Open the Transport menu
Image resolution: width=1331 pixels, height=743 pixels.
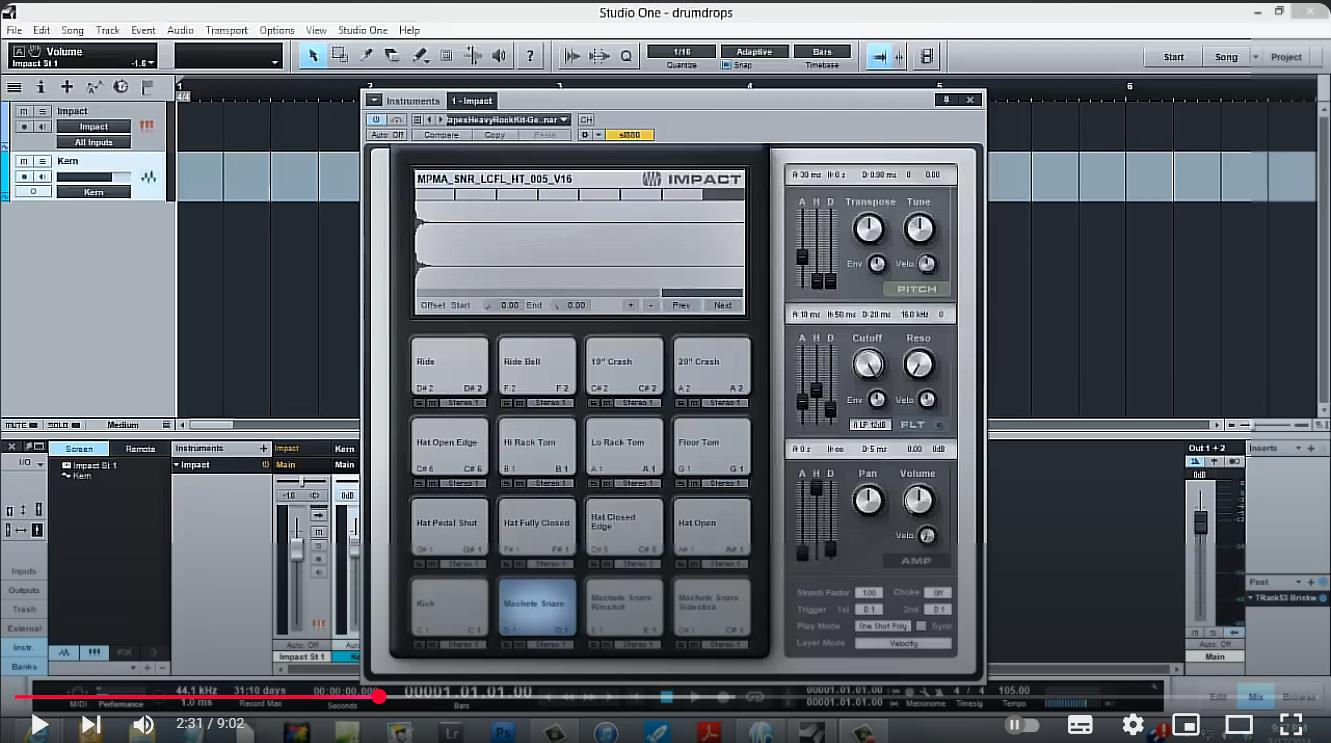click(x=226, y=30)
